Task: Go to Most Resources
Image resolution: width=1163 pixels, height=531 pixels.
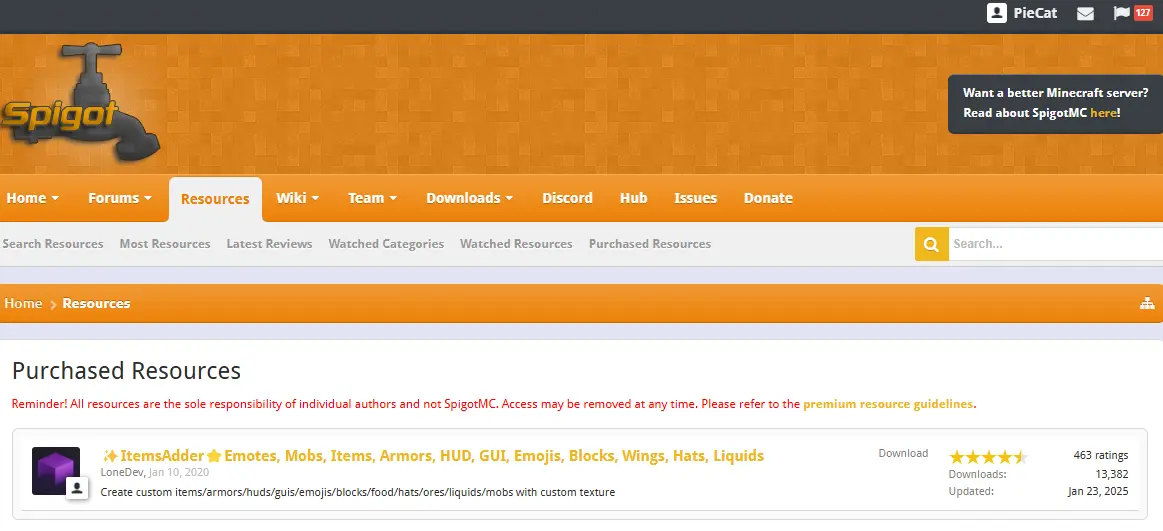Action: [x=165, y=244]
